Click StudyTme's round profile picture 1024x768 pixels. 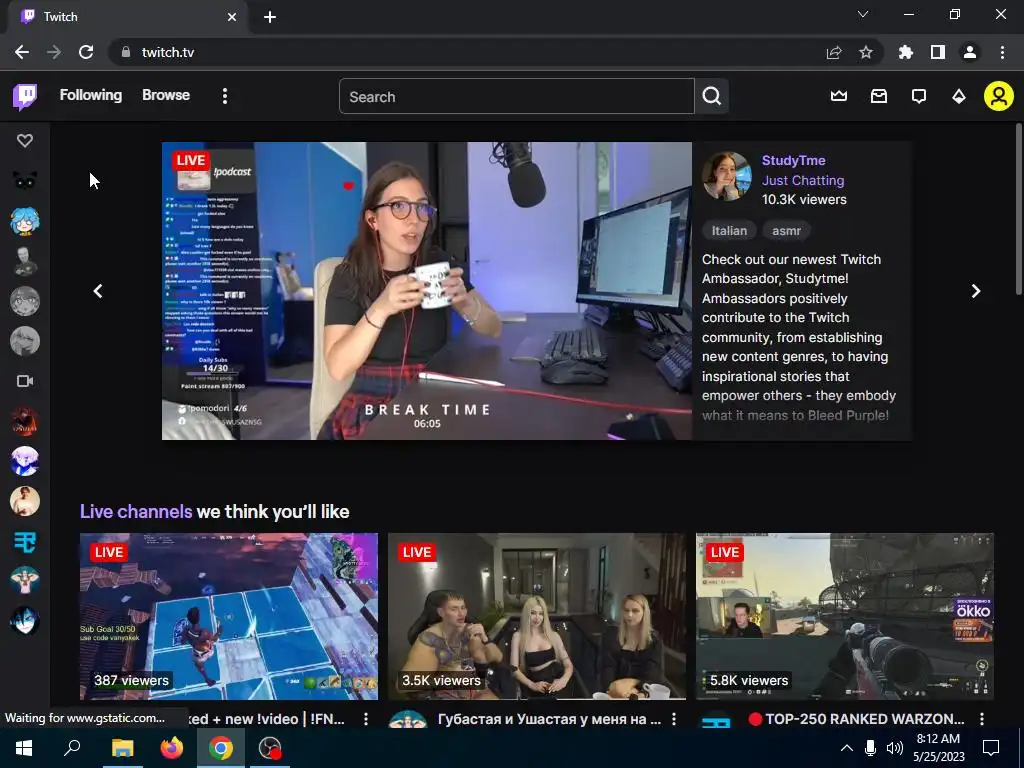pos(726,176)
